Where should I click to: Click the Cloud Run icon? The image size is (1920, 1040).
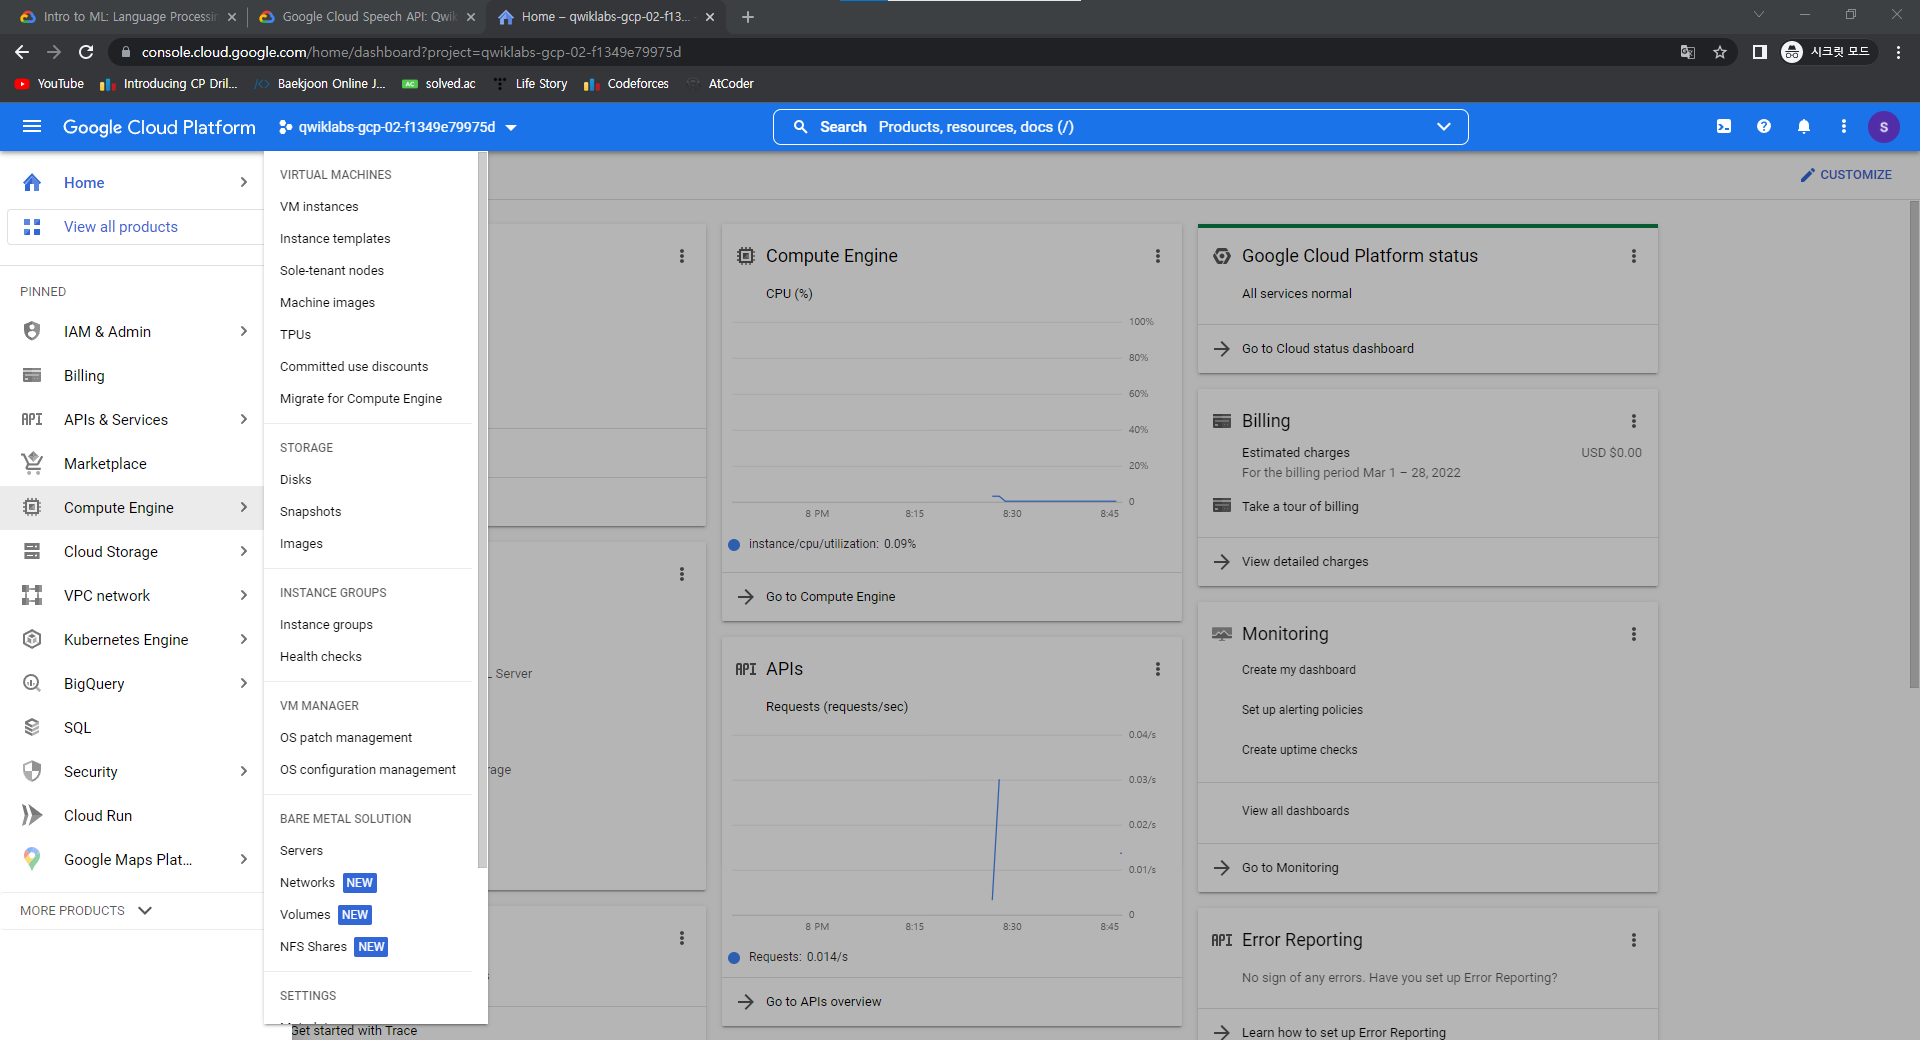pyautogui.click(x=32, y=815)
